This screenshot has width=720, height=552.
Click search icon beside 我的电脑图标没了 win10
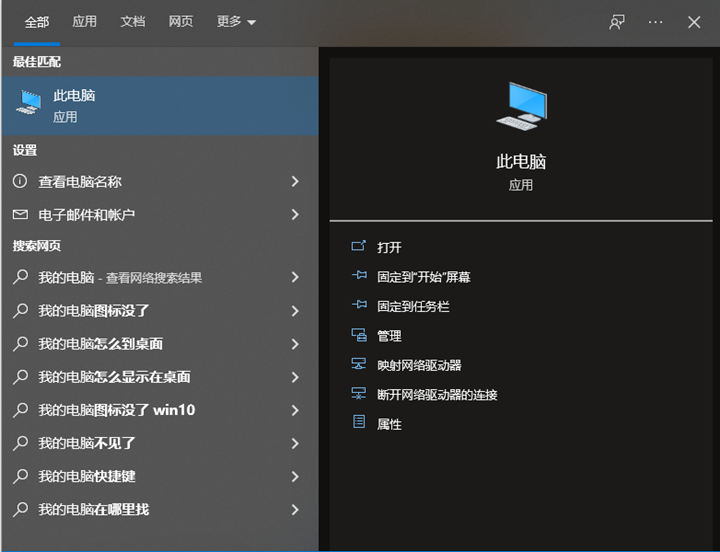tap(20, 410)
